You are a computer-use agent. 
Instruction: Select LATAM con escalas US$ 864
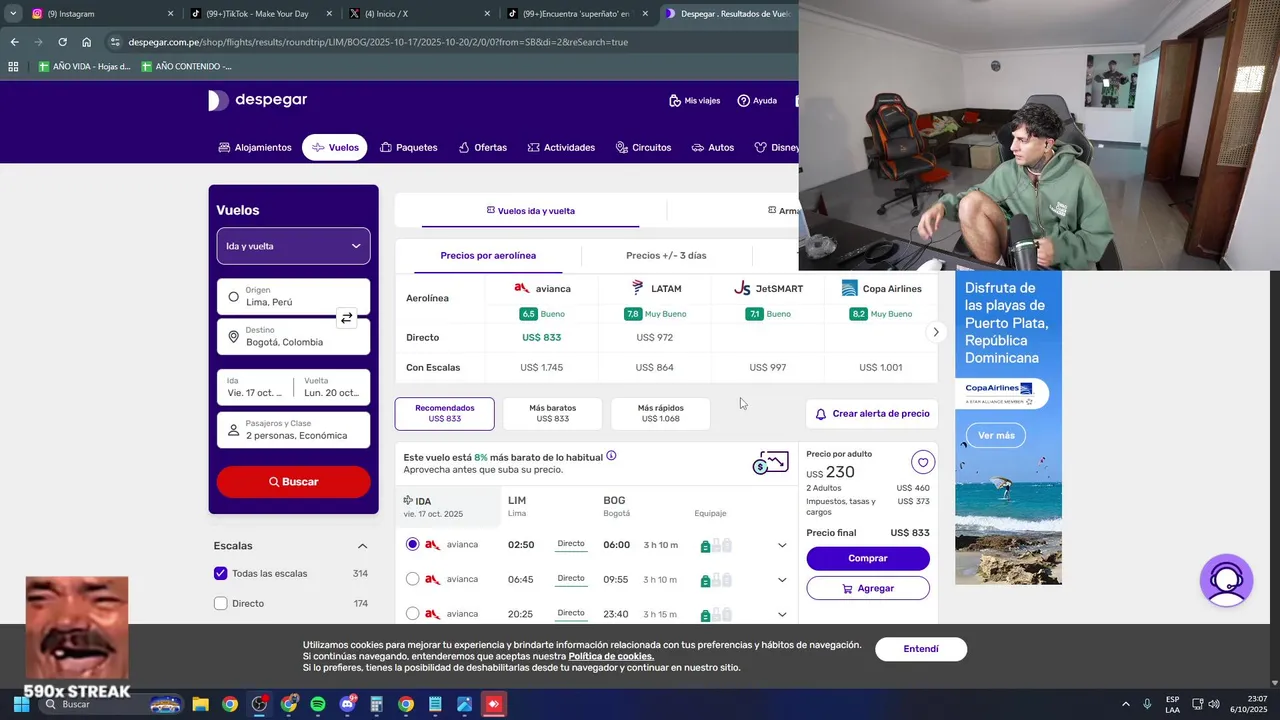(x=655, y=368)
